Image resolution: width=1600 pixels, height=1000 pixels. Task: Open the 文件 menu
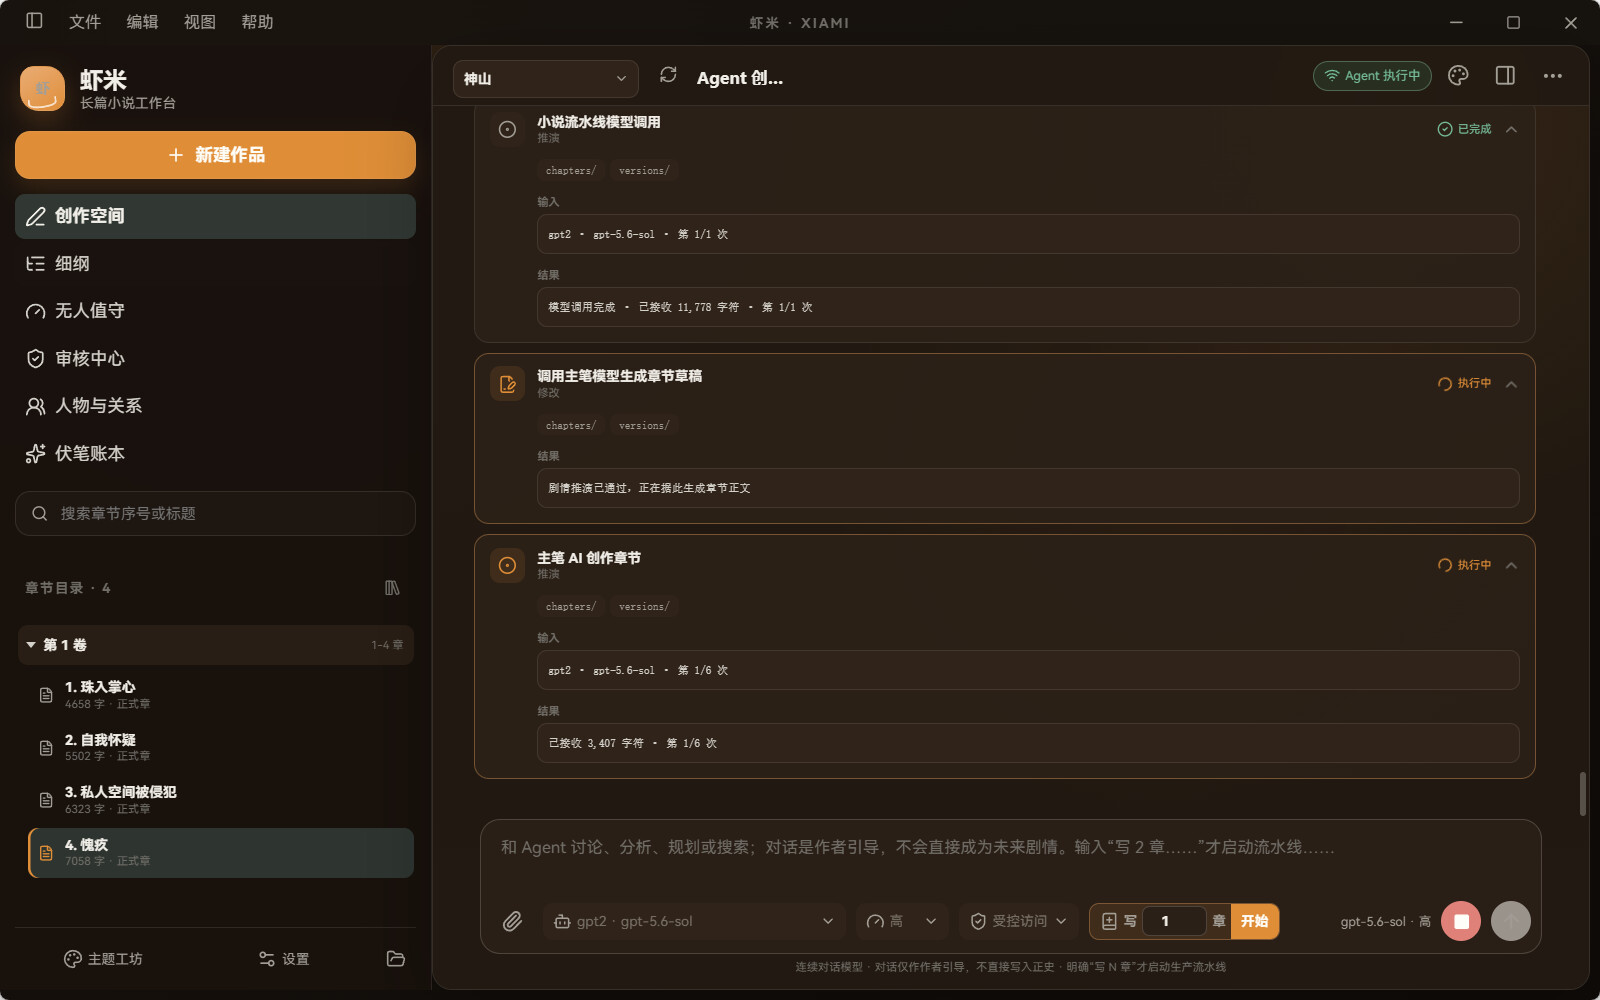tap(85, 22)
